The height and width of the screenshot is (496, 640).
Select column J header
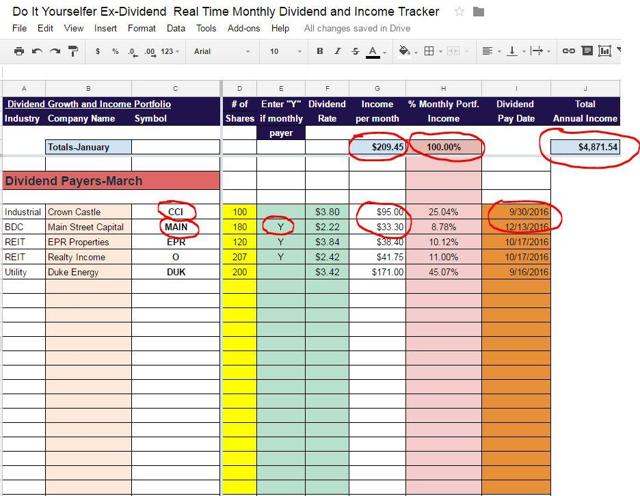[x=585, y=88]
